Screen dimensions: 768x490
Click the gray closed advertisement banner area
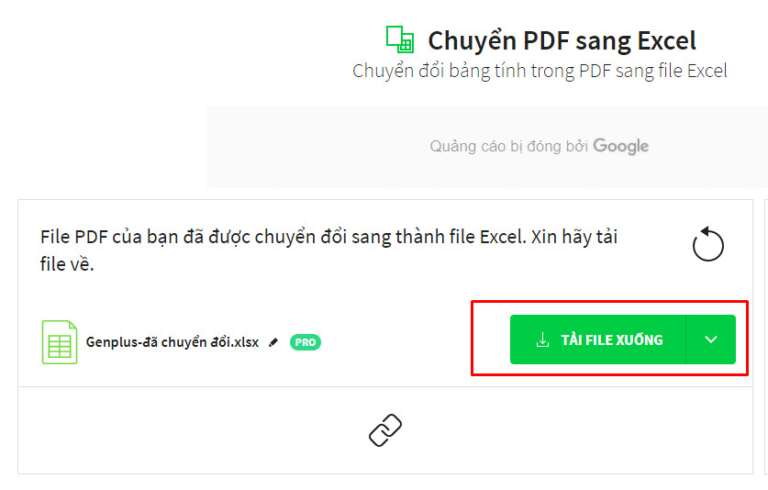[x=487, y=147]
